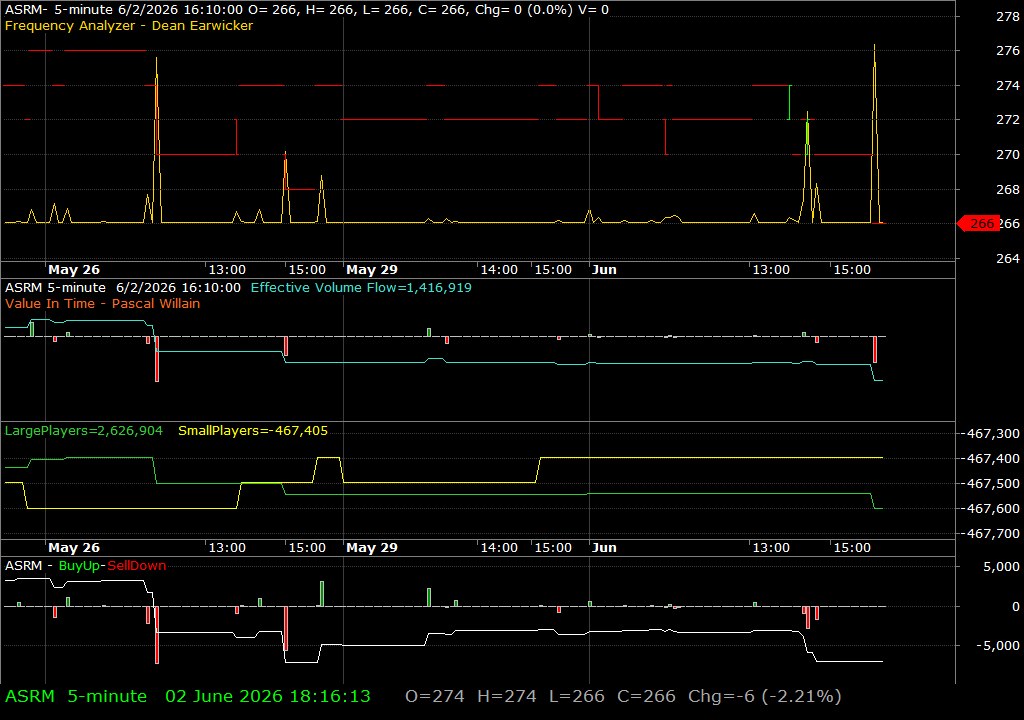Screen dimensions: 1024x720
Task: Select the 268 price axis label
Action: pyautogui.click(x=1008, y=189)
